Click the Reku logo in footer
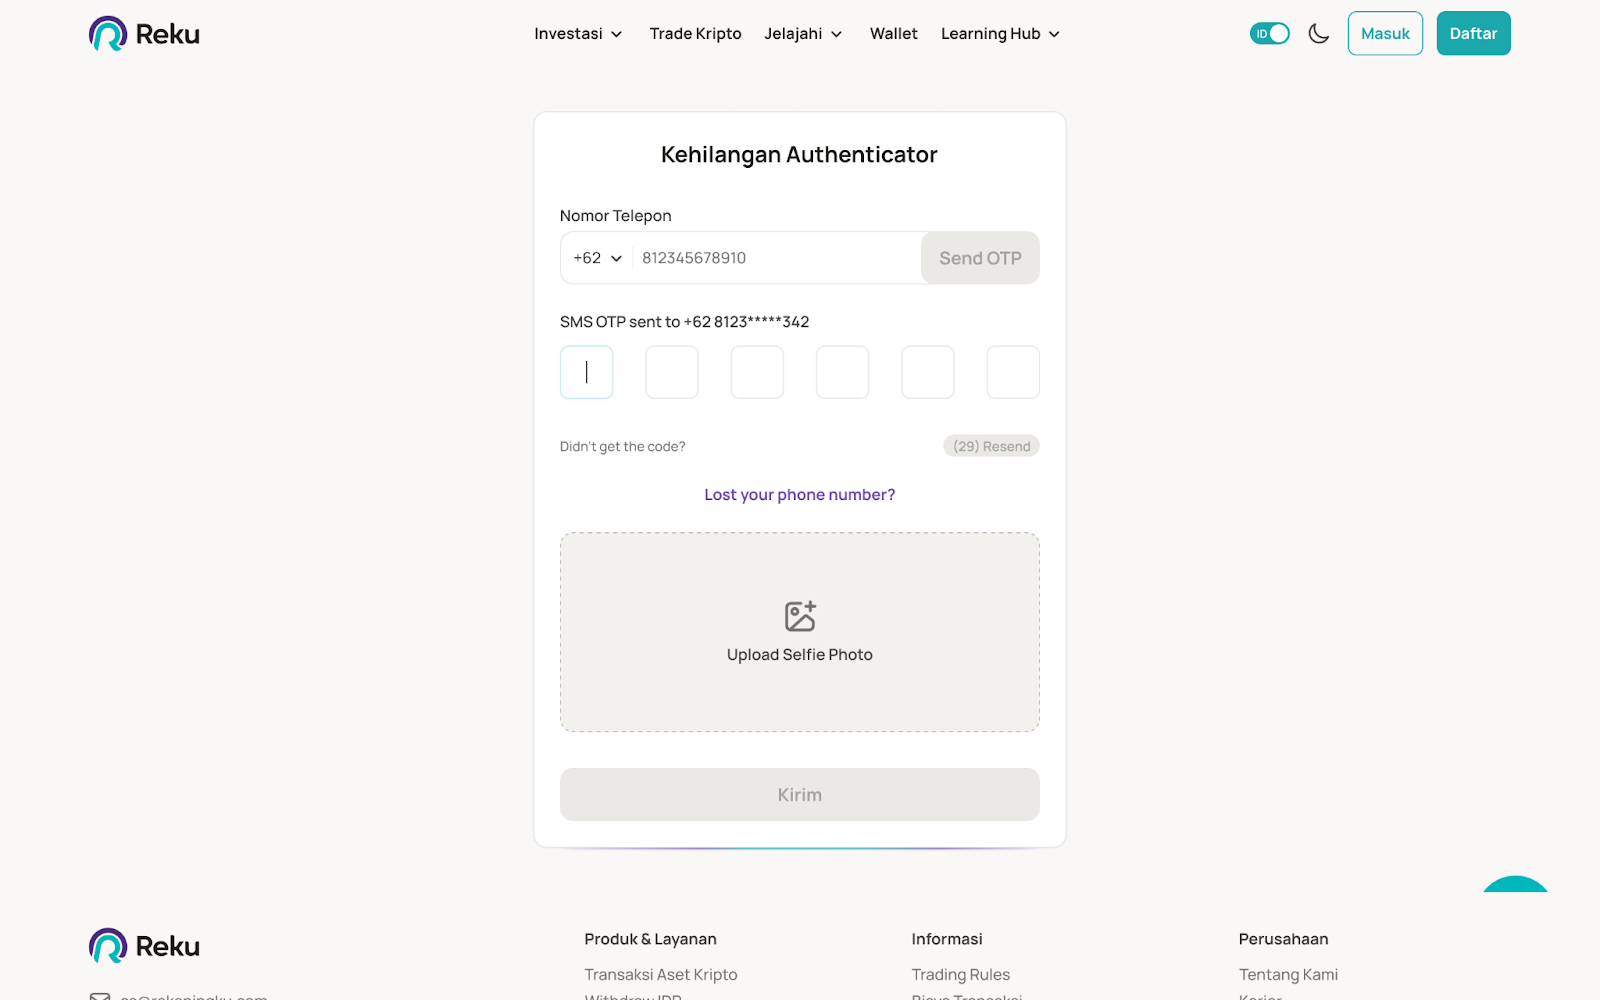The image size is (1600, 1000). coord(144,946)
